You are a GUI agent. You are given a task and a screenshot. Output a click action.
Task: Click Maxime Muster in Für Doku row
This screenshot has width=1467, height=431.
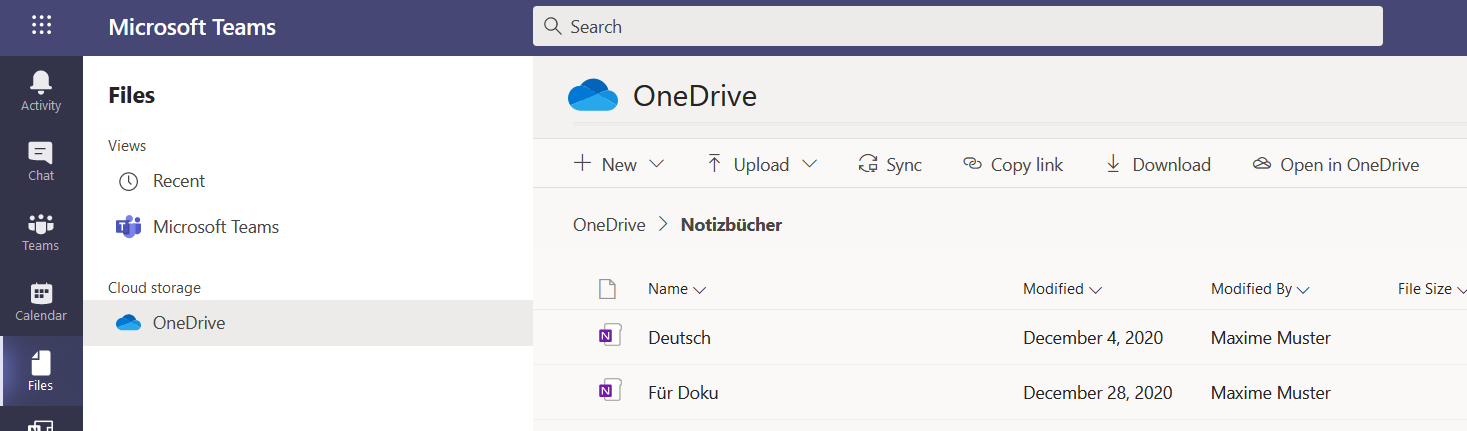coord(1271,393)
